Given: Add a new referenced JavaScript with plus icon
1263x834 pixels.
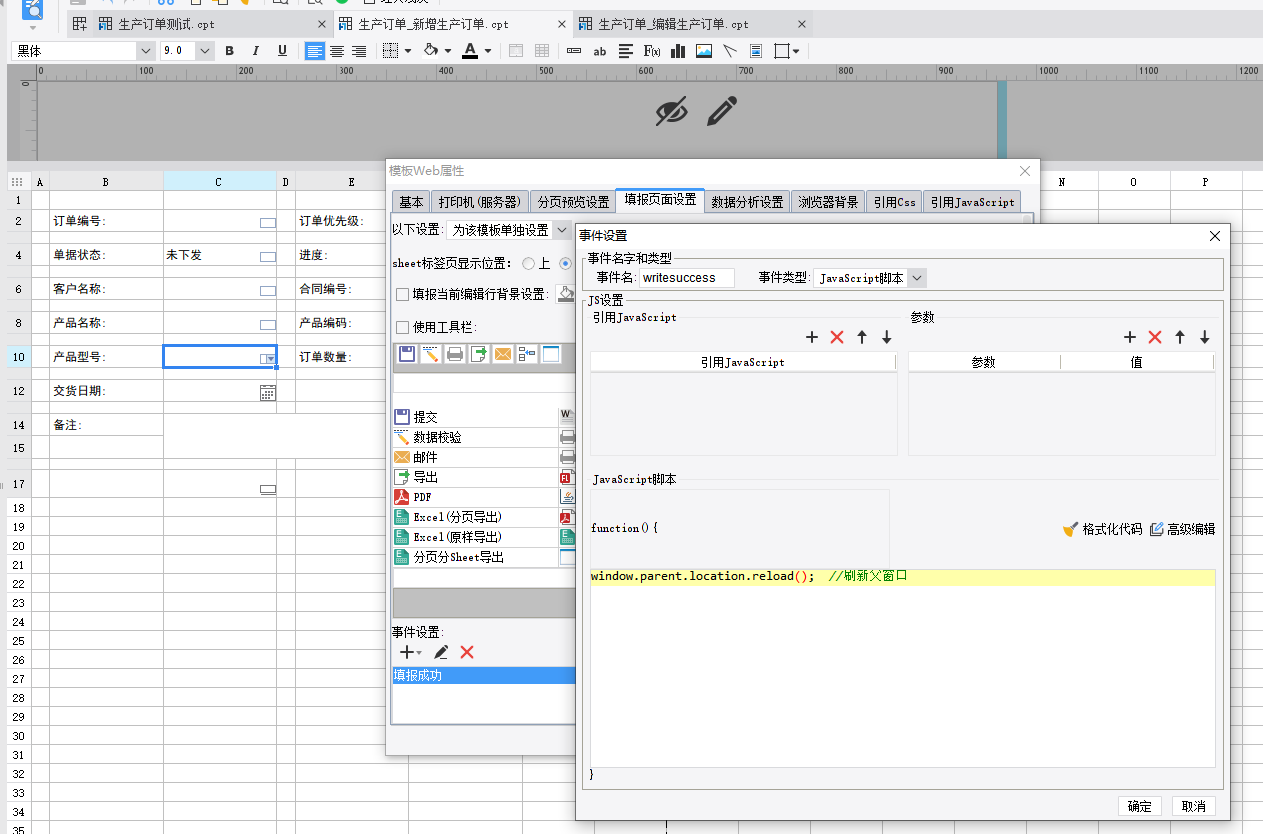Looking at the screenshot, I should 812,338.
